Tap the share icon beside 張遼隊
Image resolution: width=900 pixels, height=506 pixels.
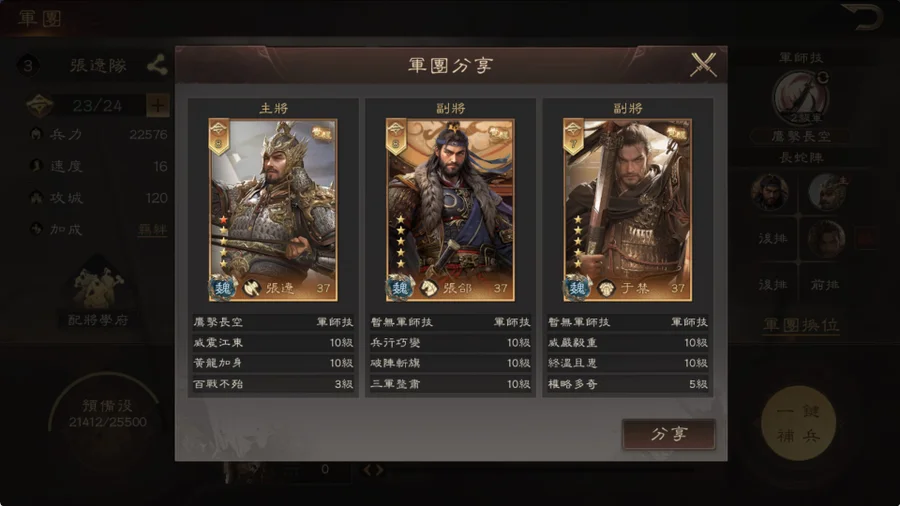point(157,65)
